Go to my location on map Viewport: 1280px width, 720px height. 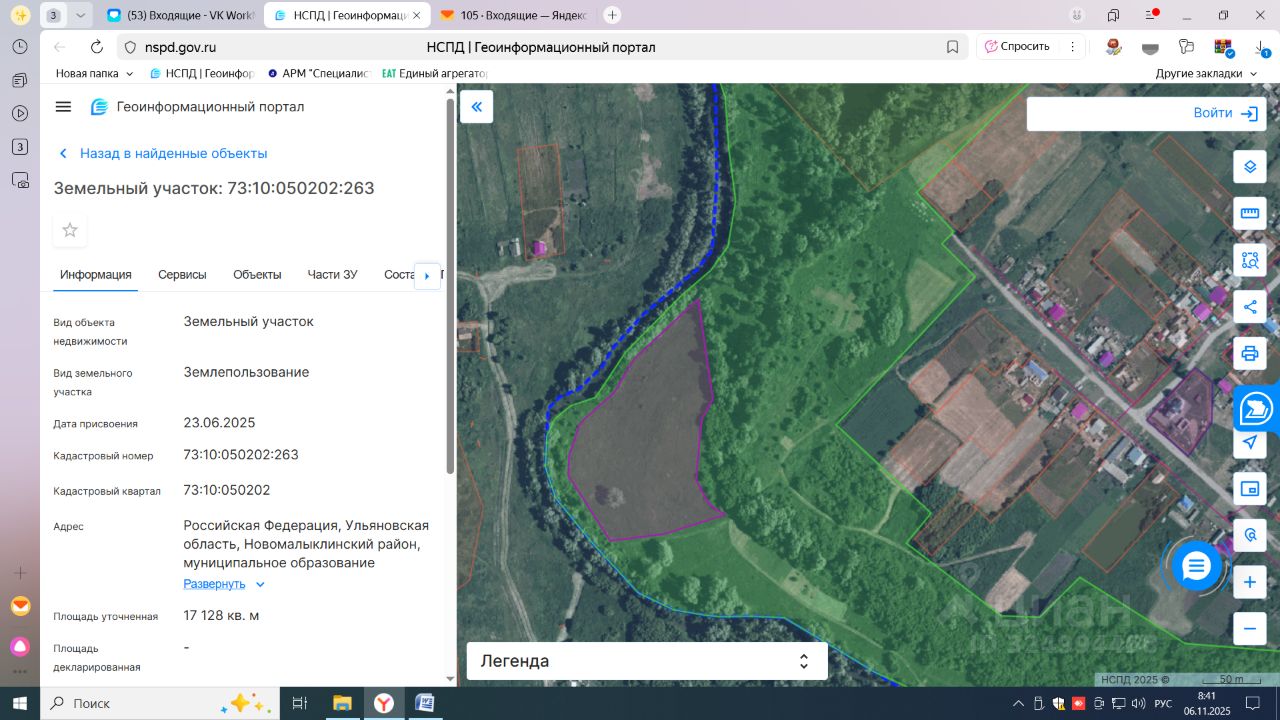1249,442
